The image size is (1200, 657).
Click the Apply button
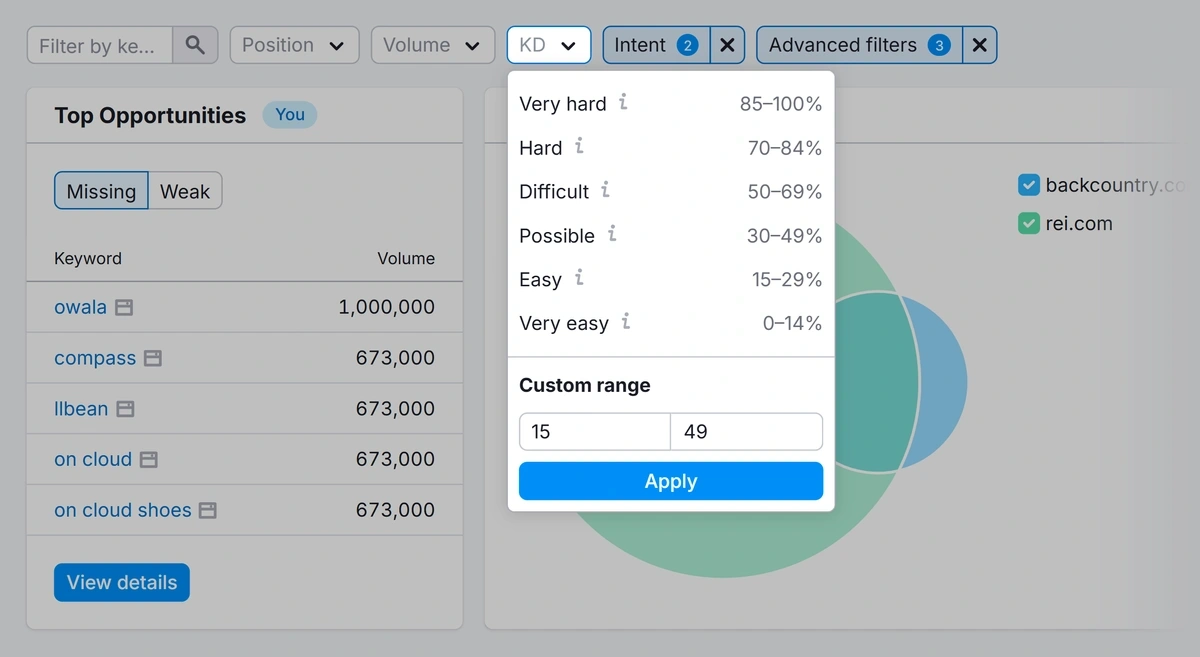pyautogui.click(x=671, y=481)
